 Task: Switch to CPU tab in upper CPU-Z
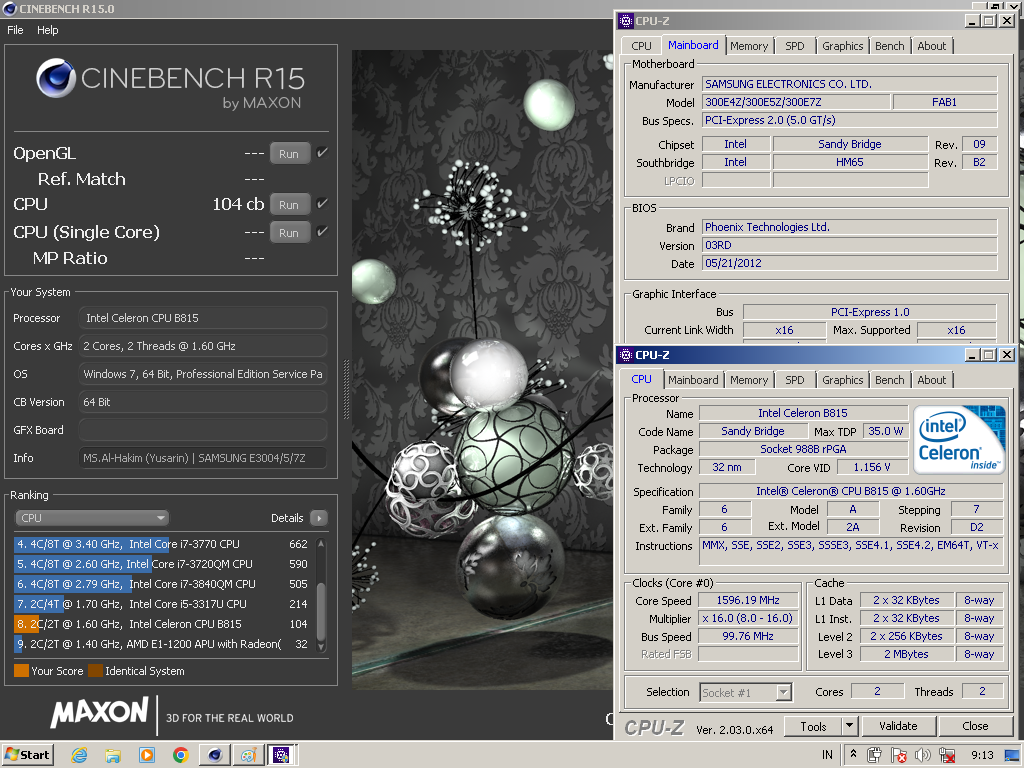[x=641, y=46]
